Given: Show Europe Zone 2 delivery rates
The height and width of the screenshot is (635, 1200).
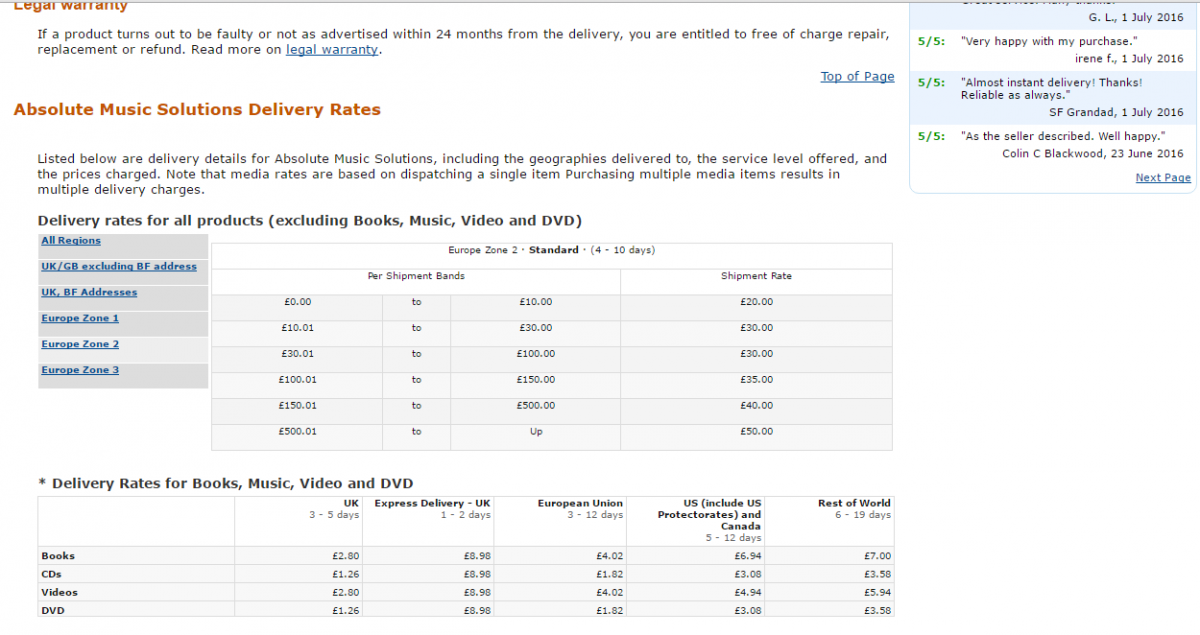Looking at the screenshot, I should tap(80, 345).
